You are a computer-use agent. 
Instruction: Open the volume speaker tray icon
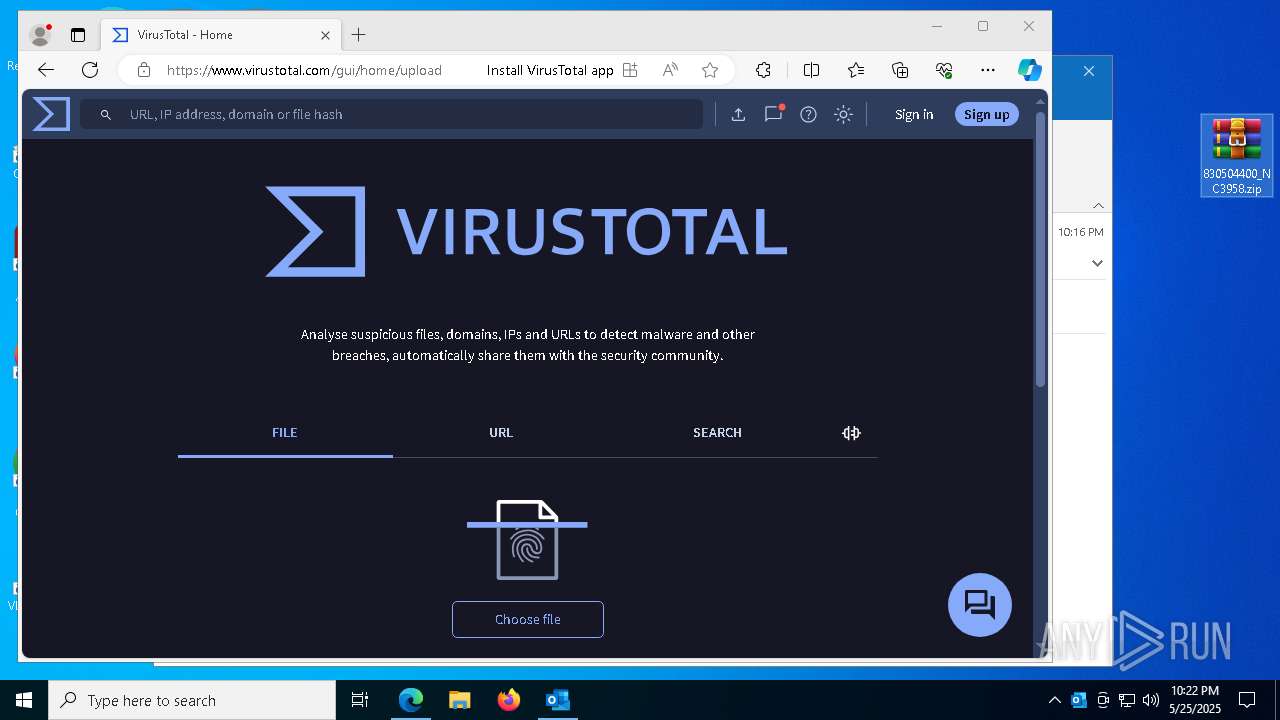(x=1151, y=700)
